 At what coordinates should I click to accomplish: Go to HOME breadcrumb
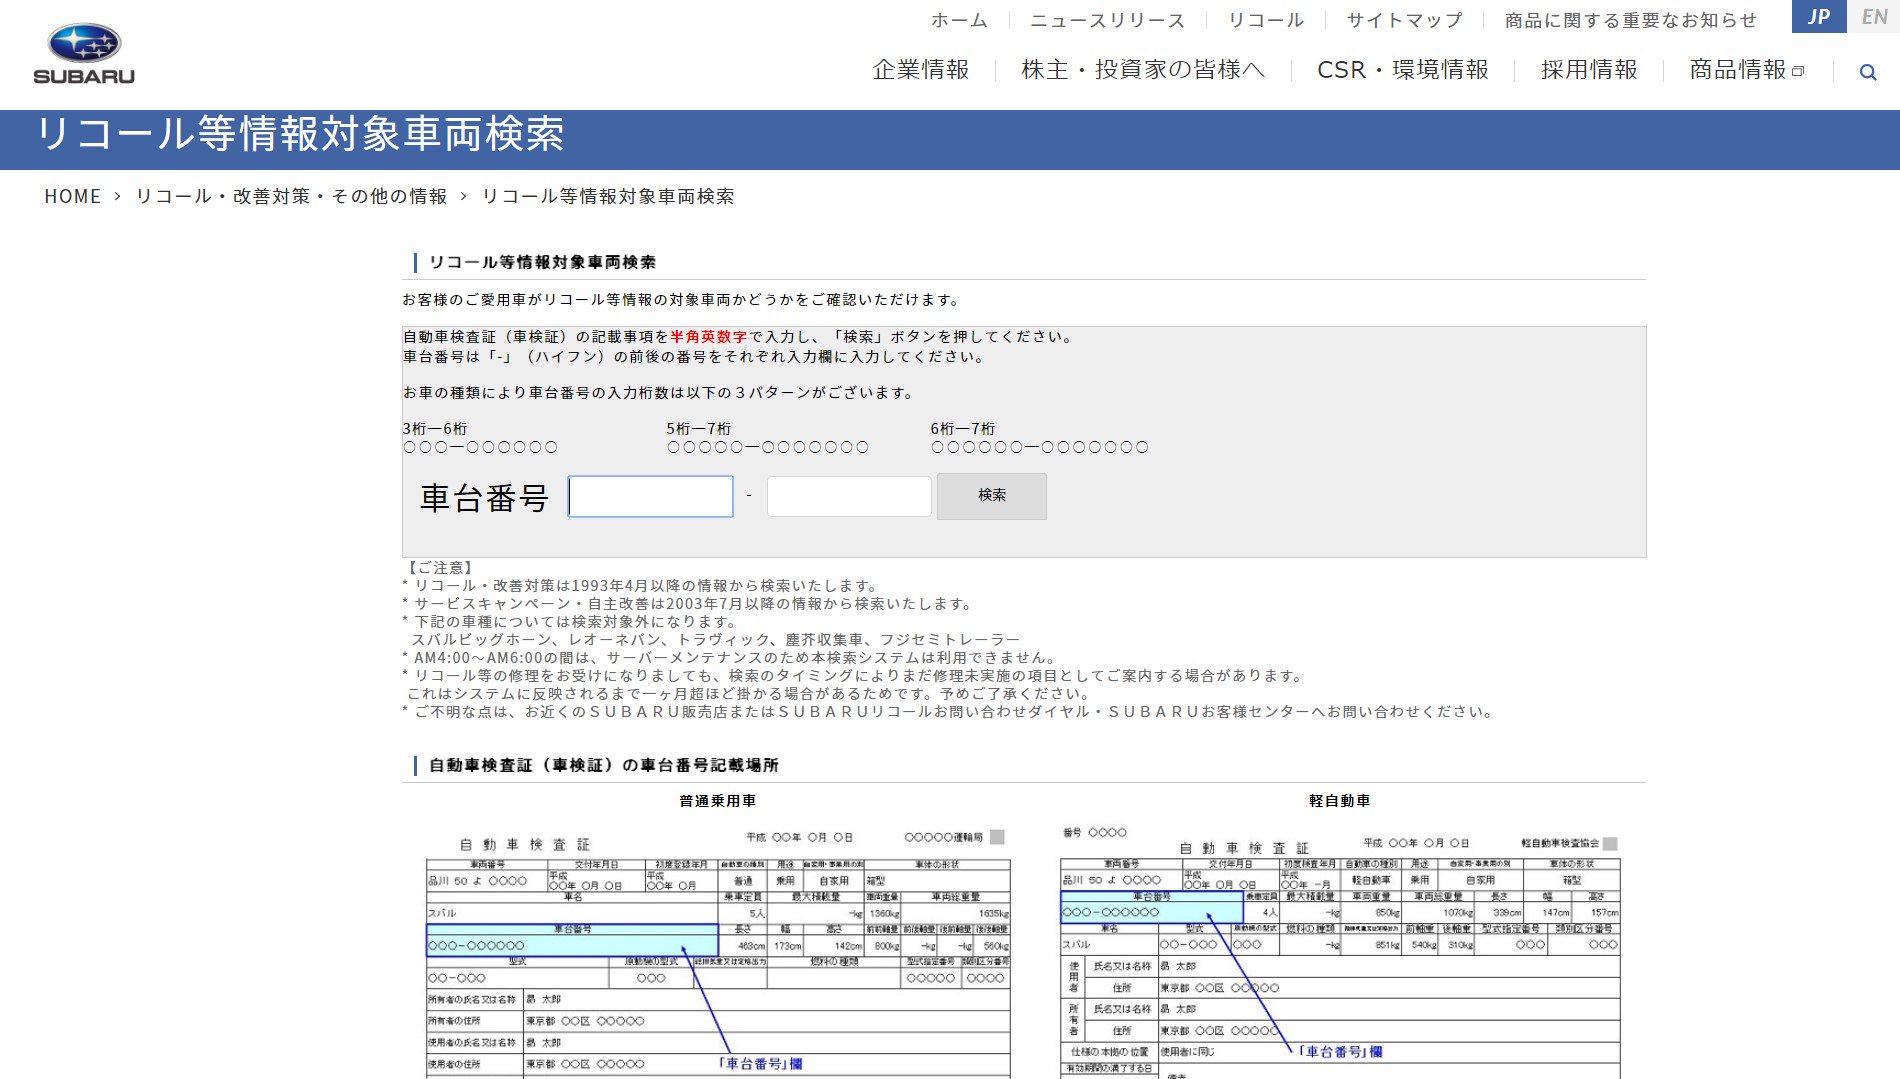(x=73, y=196)
